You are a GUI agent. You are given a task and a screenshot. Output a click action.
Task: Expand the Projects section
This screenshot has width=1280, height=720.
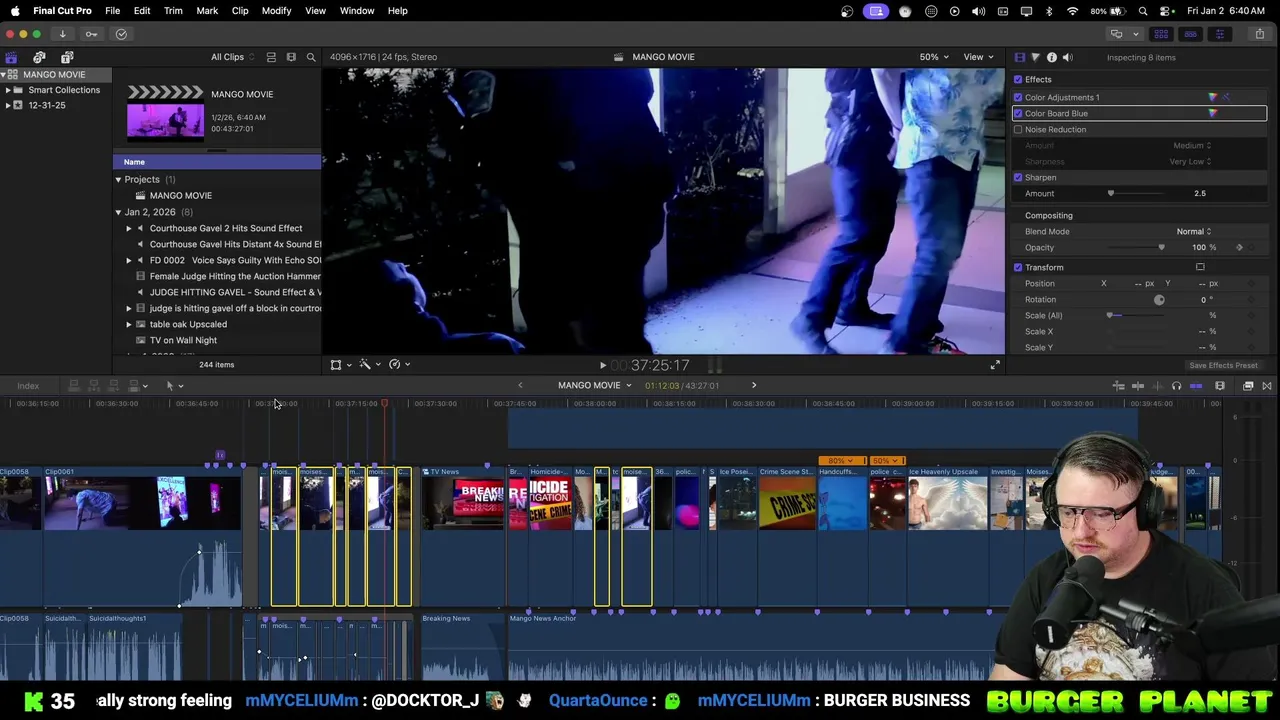click(118, 179)
